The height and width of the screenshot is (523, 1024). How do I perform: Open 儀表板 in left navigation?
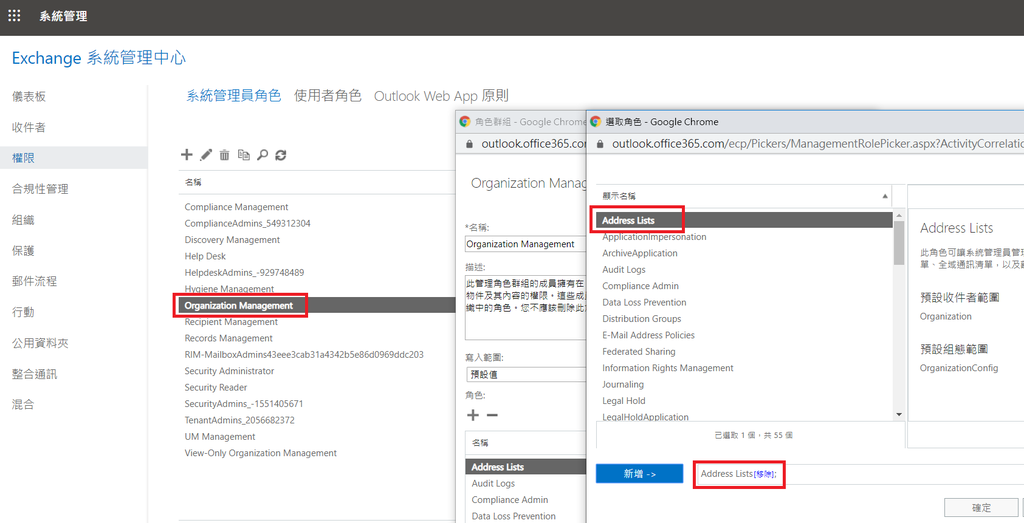[x=29, y=97]
